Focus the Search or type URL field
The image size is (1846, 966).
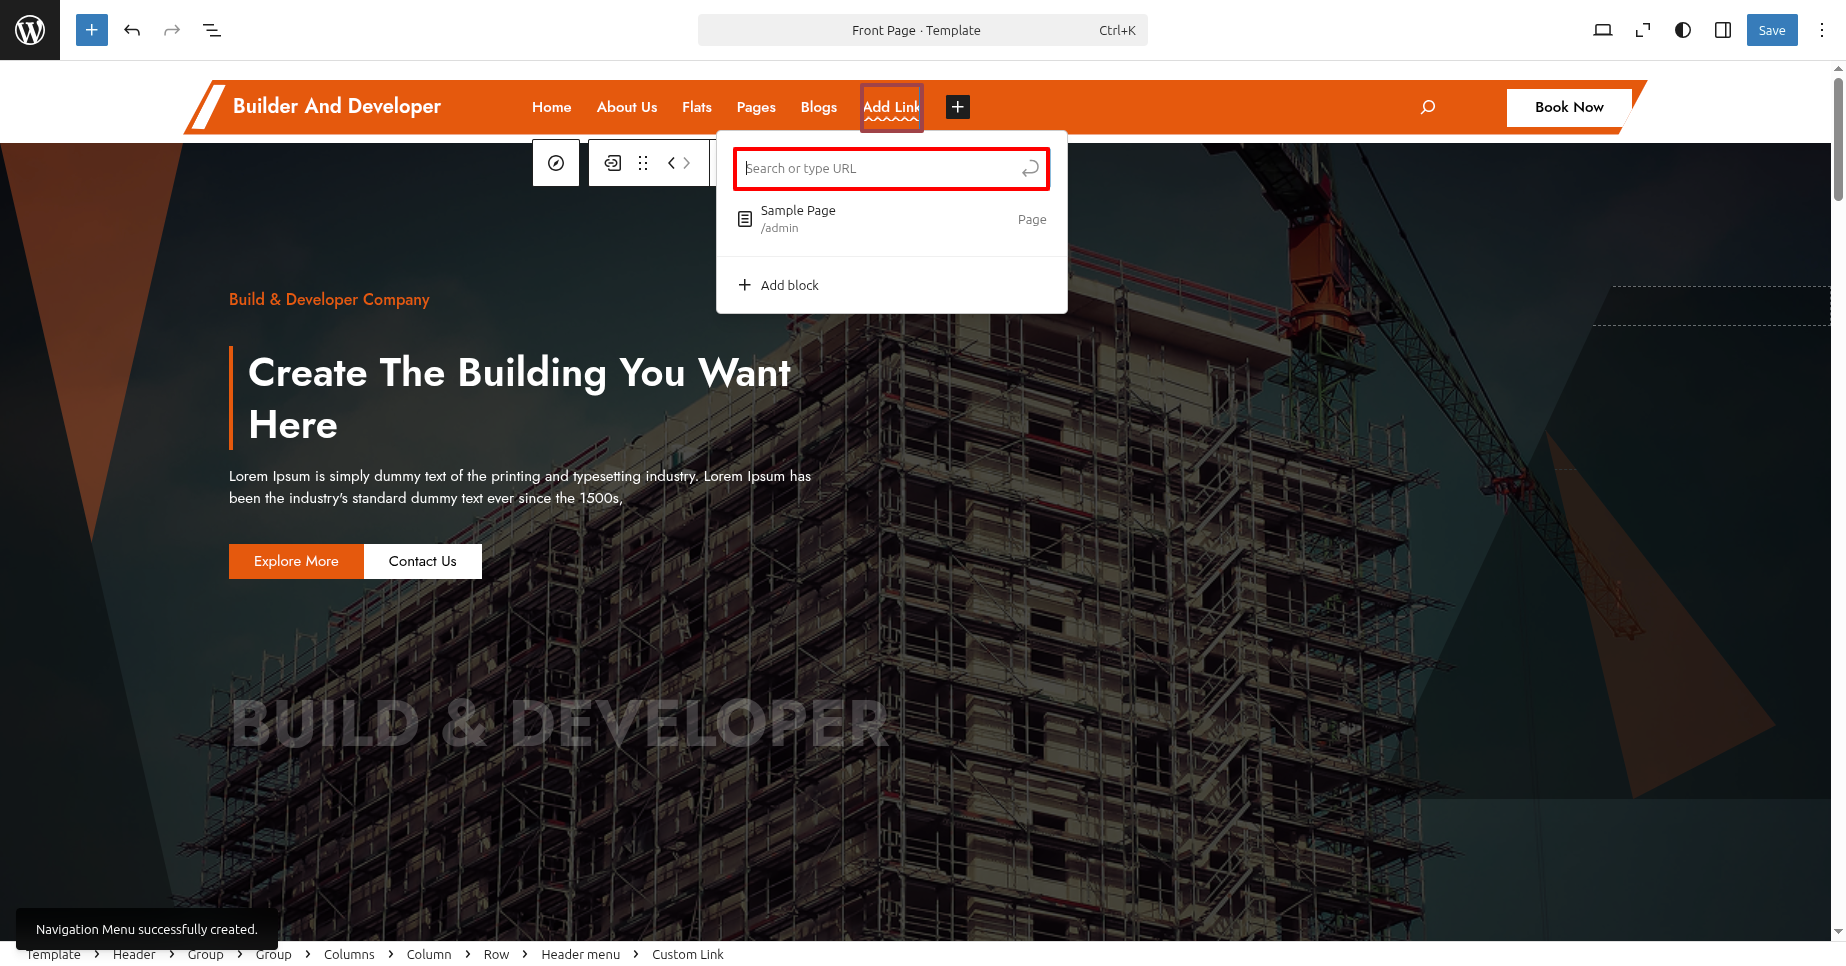(880, 169)
